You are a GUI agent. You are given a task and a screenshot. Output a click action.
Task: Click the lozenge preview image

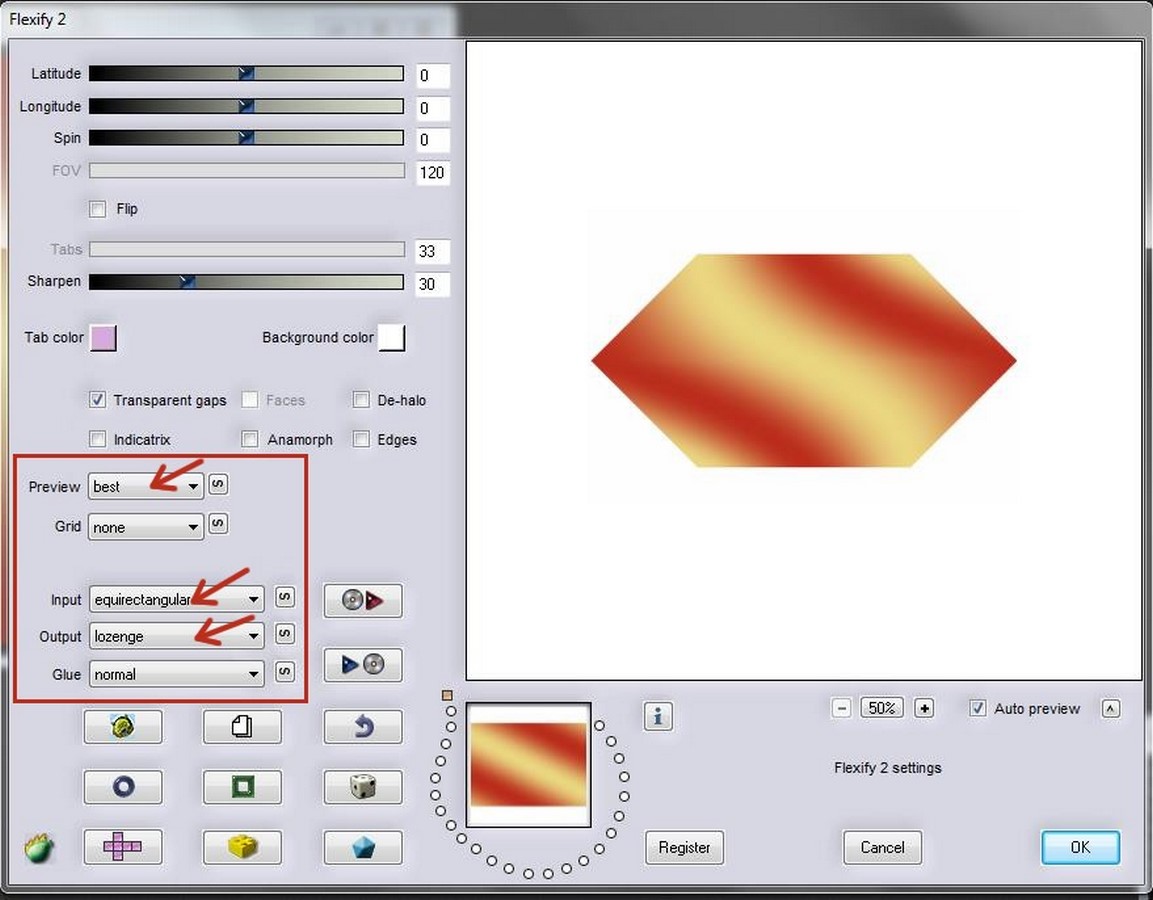tap(804, 360)
